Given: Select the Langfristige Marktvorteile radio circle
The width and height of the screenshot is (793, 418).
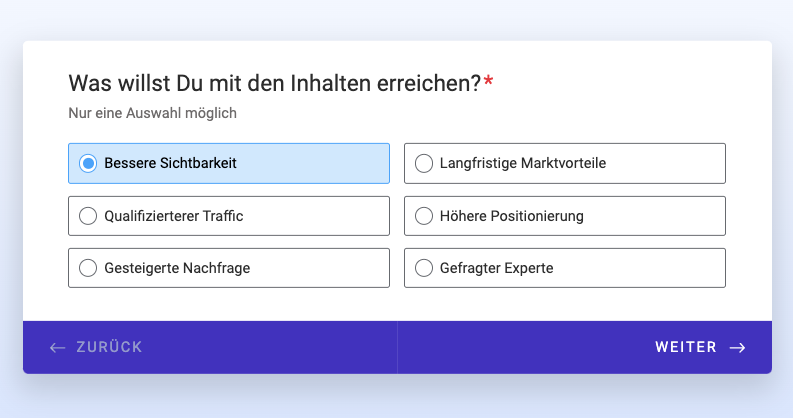Looking at the screenshot, I should 424,163.
